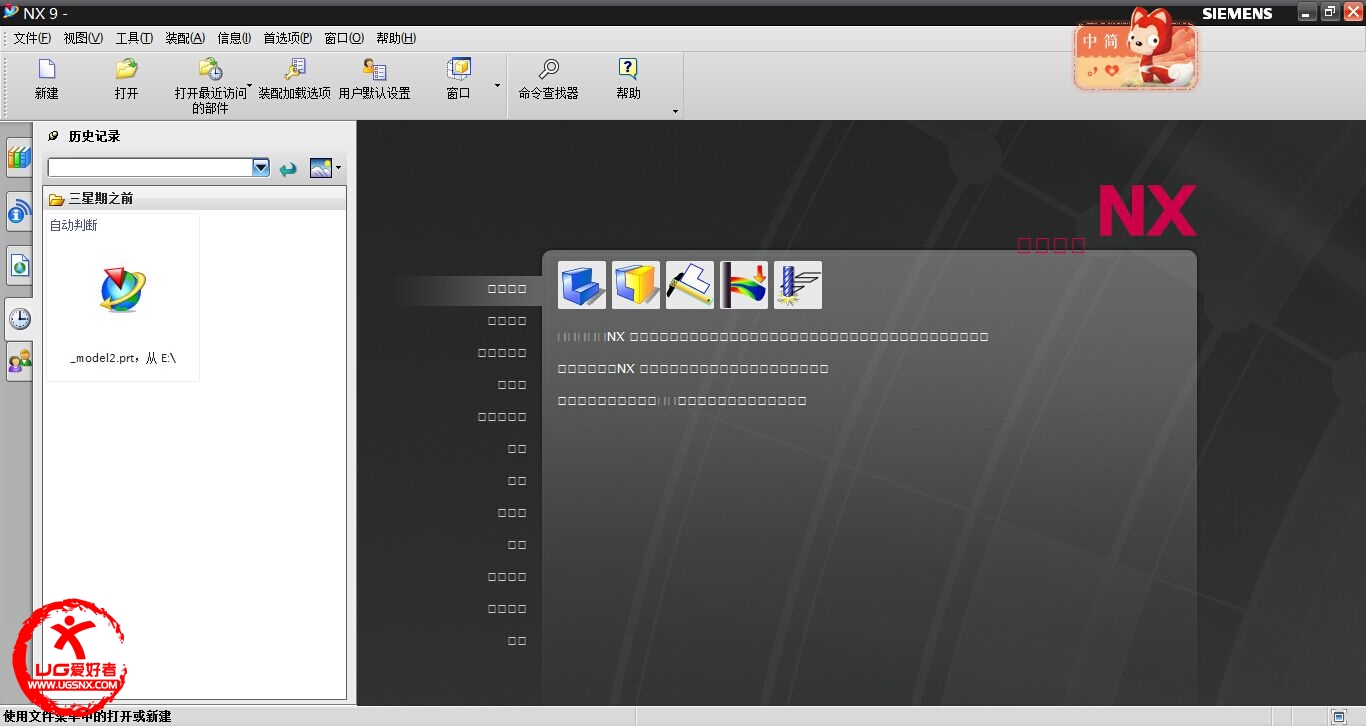
Task: Open the Roles sidebar tab with people icon
Action: click(19, 361)
